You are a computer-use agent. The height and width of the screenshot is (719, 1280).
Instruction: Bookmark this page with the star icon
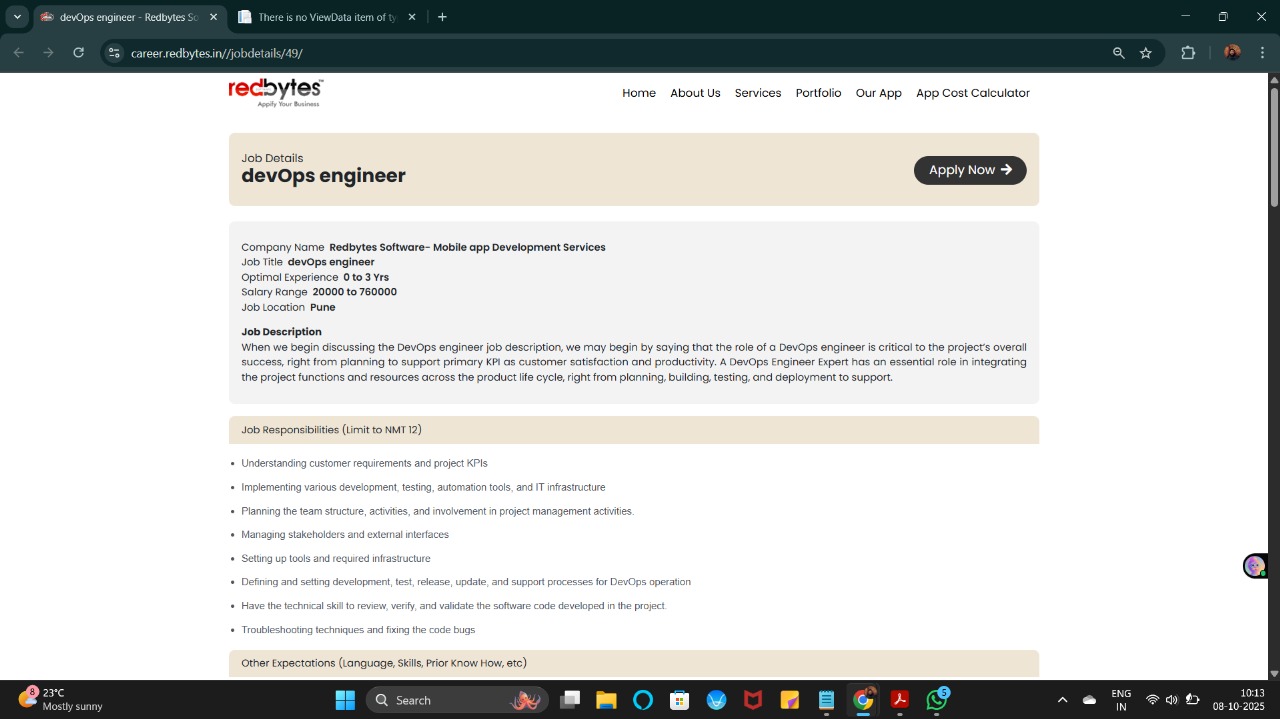[1146, 53]
